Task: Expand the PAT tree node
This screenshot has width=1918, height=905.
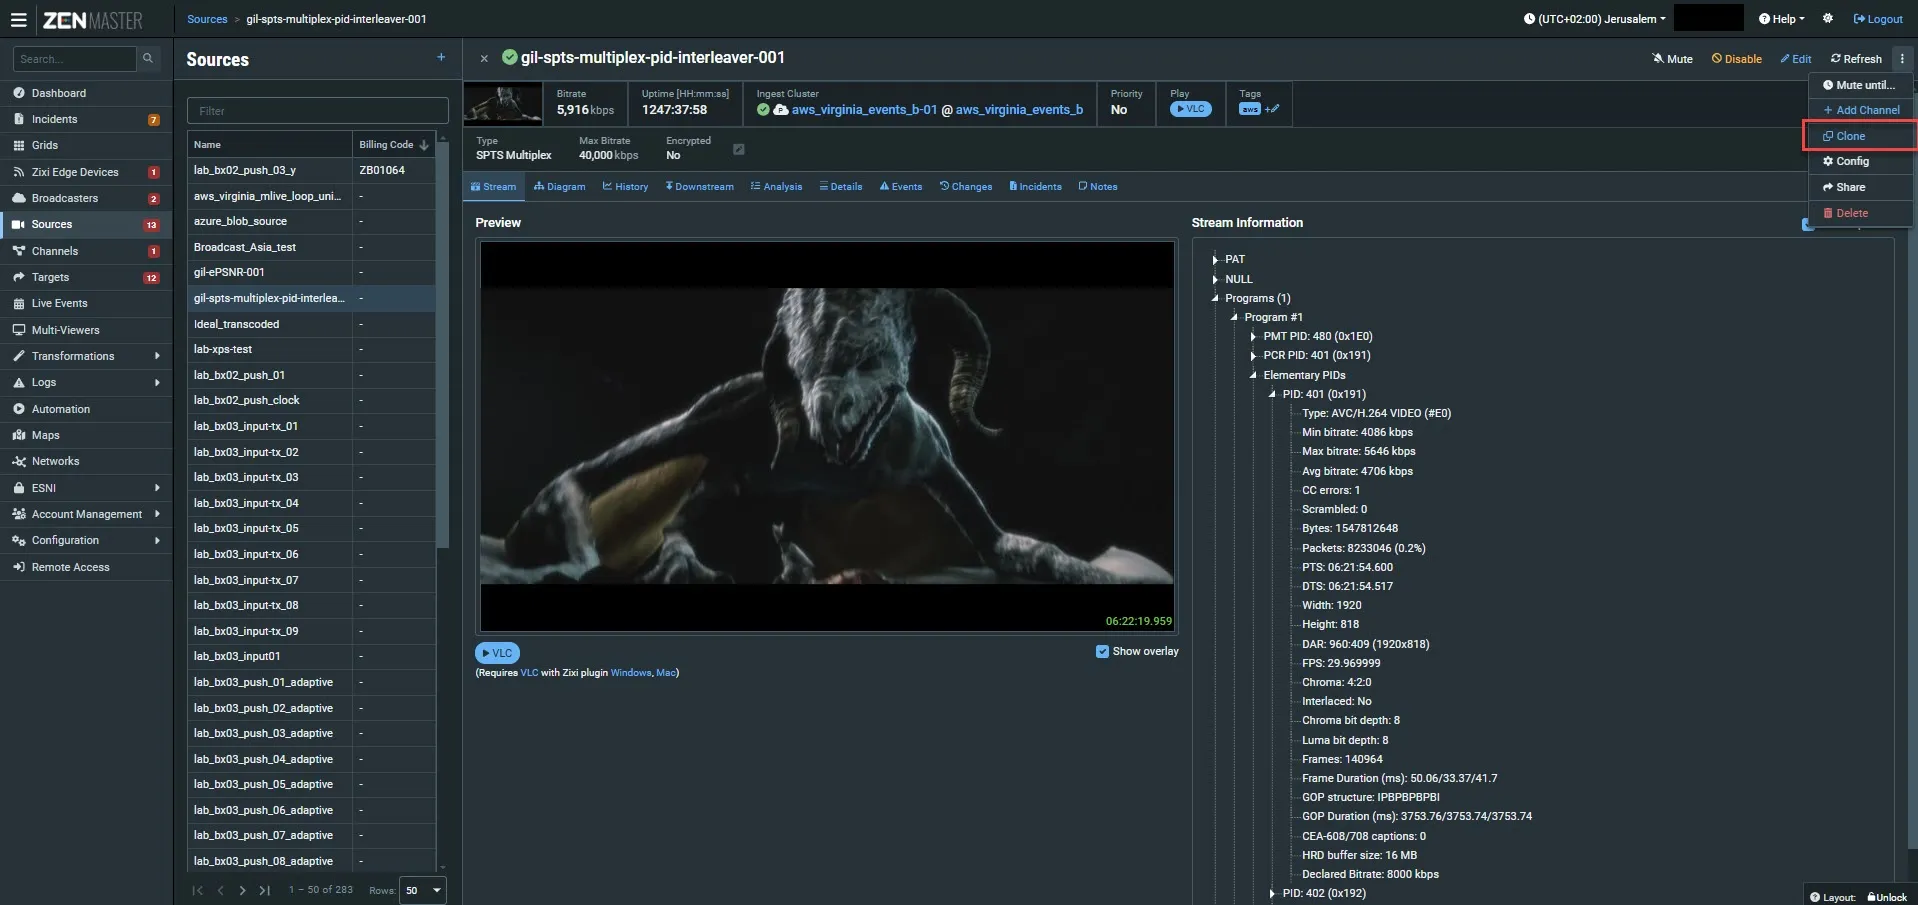Action: [1215, 259]
